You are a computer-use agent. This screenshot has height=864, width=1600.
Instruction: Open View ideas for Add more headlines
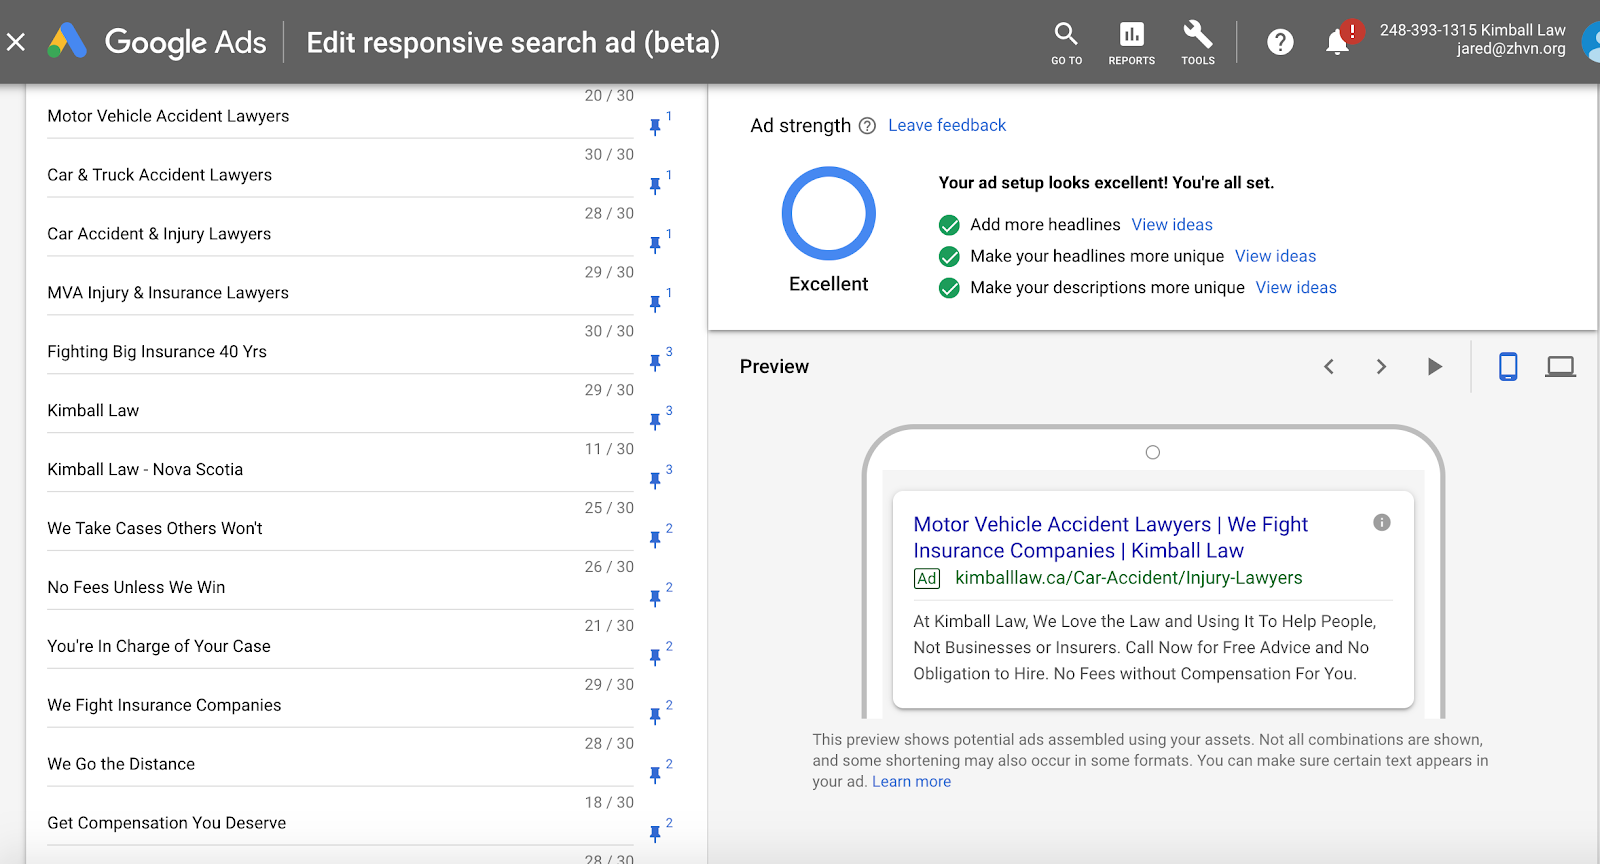[1172, 225]
